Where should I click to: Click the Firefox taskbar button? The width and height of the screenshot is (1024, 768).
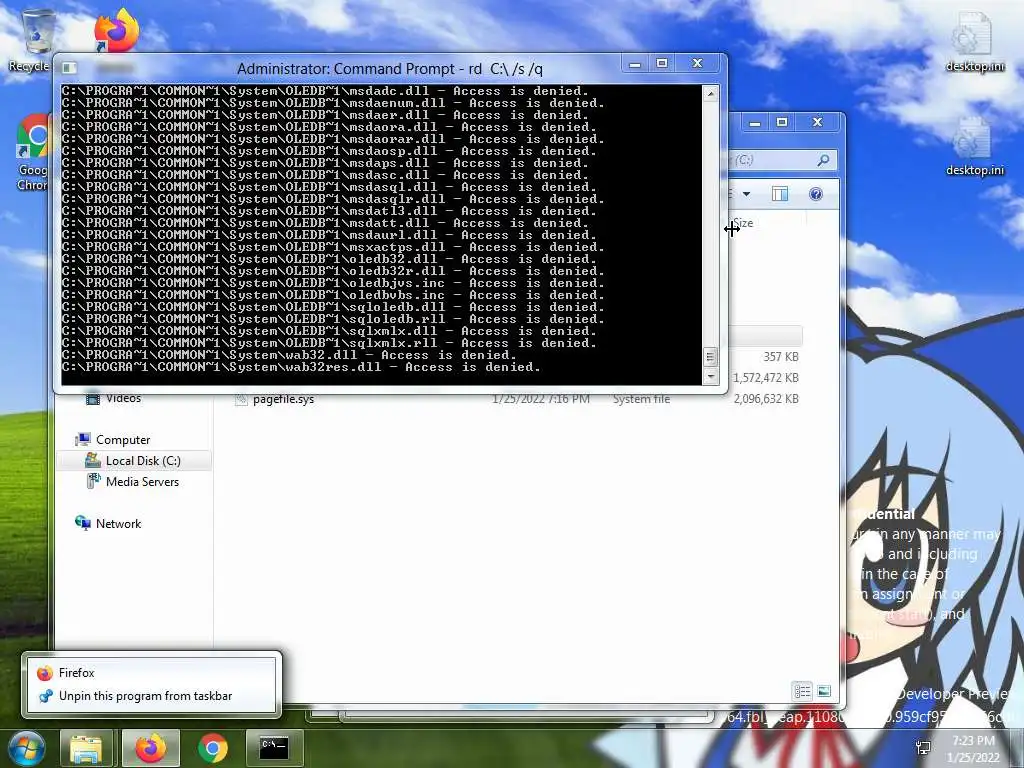click(x=151, y=748)
